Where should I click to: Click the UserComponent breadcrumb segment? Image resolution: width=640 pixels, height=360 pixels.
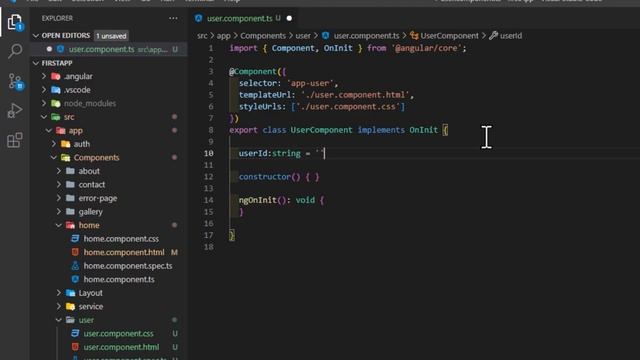(x=449, y=36)
